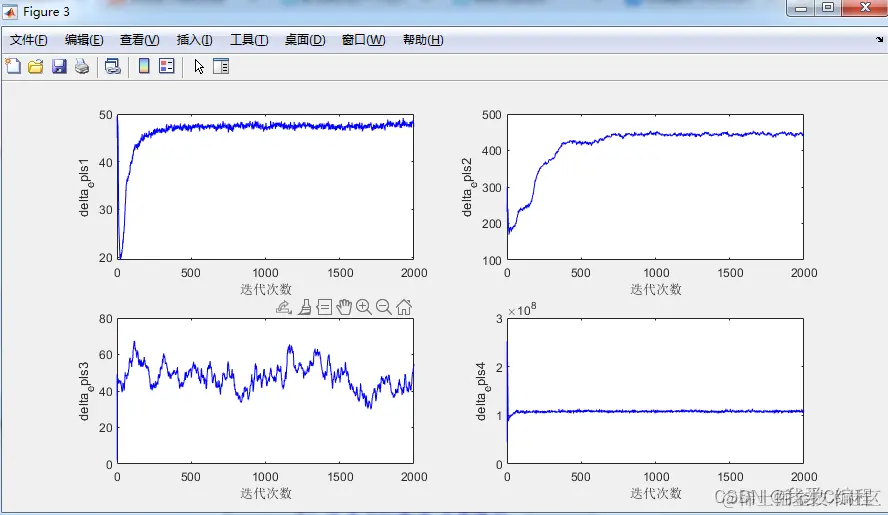
Task: Open the 文件(F) menu
Action: pos(28,40)
